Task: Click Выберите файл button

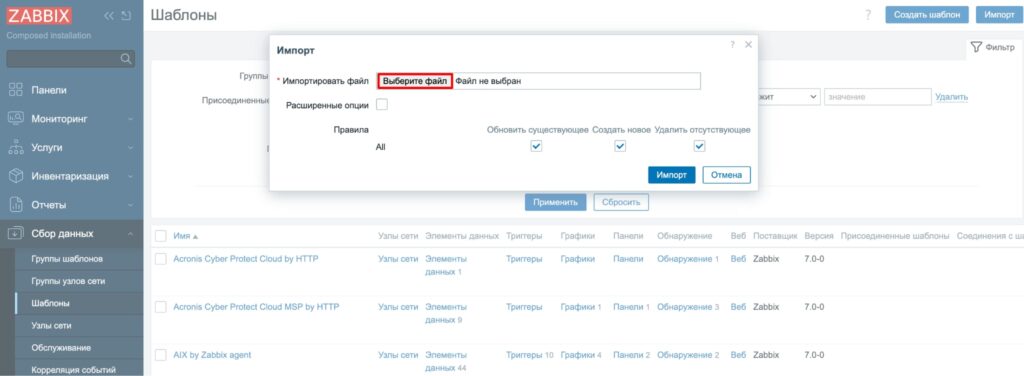Action: pos(415,81)
